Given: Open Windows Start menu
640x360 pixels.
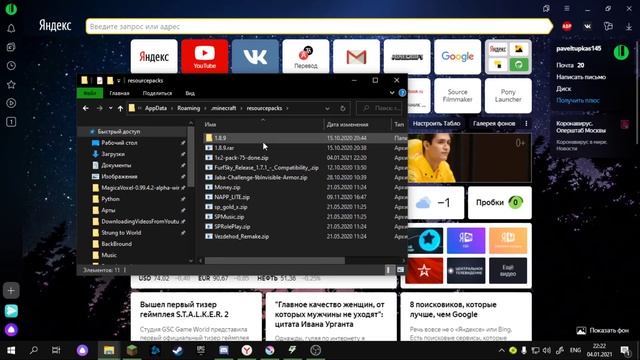Looking at the screenshot, I should point(11,350).
